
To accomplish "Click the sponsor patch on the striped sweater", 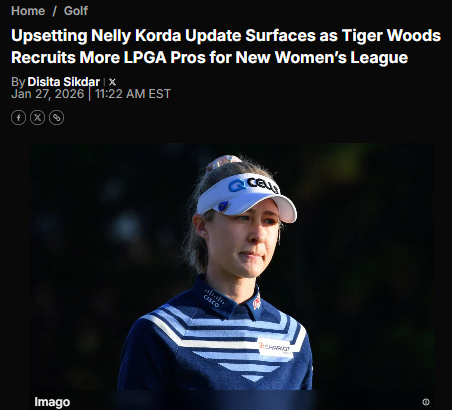I will pos(275,348).
